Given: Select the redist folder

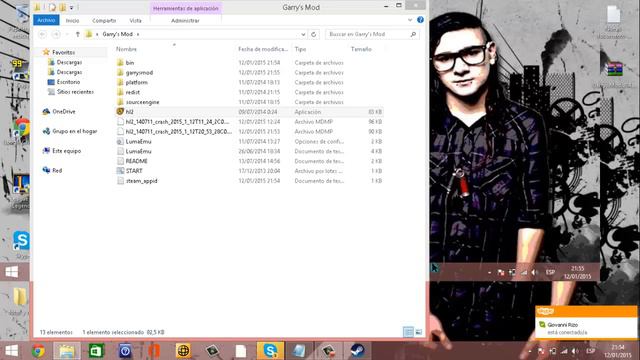Looking at the screenshot, I should [x=250, y=92].
